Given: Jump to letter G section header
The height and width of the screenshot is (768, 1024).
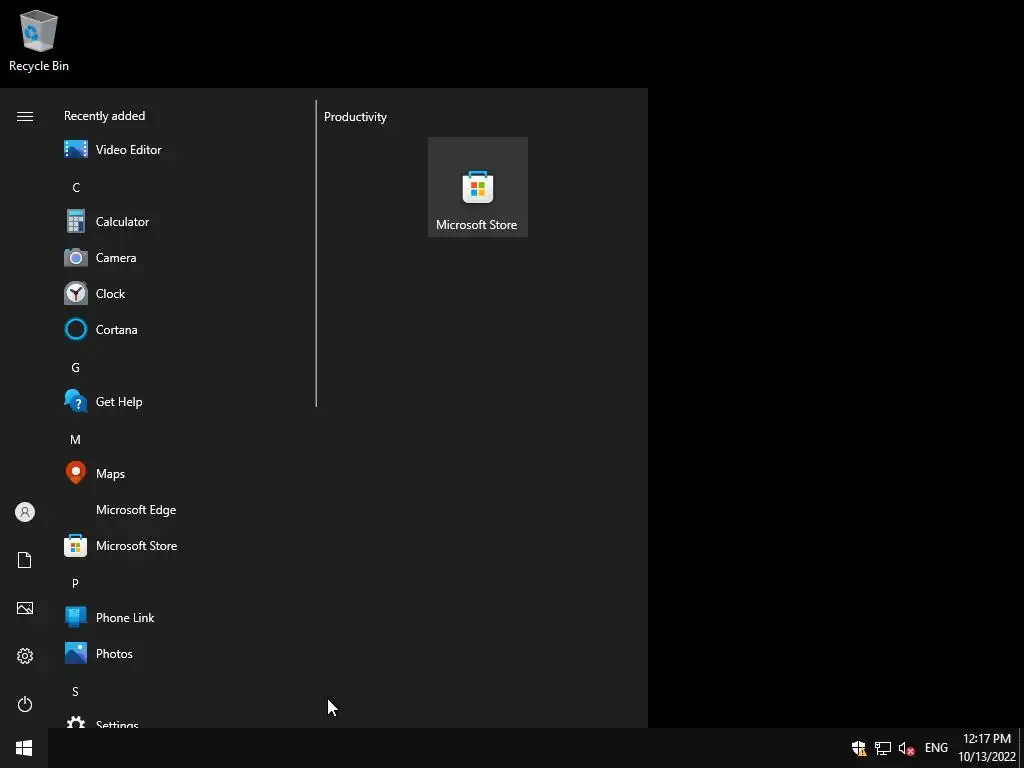Looking at the screenshot, I should pyautogui.click(x=76, y=368).
